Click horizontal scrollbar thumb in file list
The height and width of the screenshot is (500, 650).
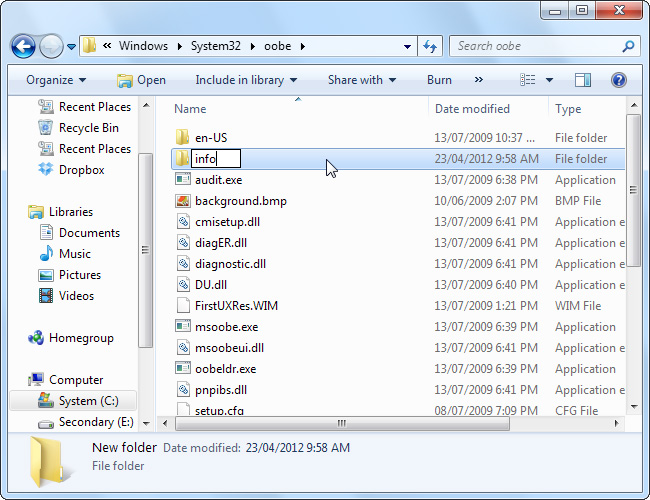(x=342, y=423)
